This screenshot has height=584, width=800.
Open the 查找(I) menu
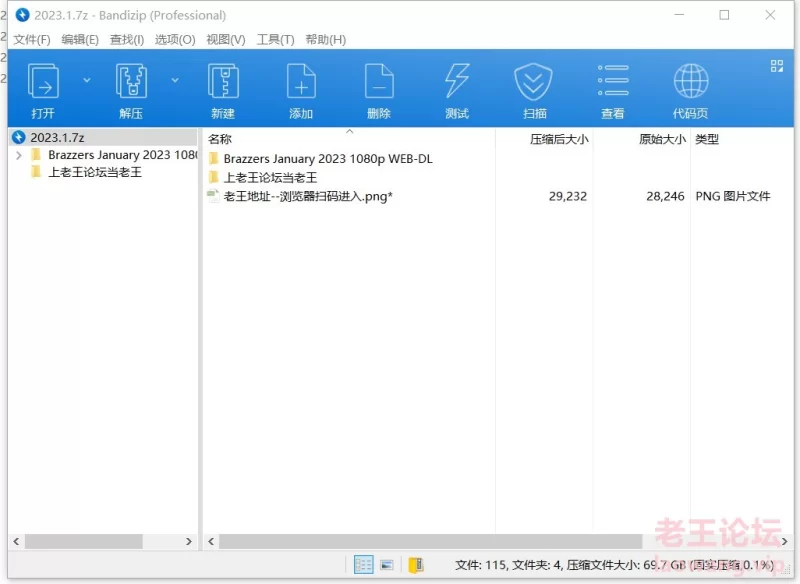127,39
